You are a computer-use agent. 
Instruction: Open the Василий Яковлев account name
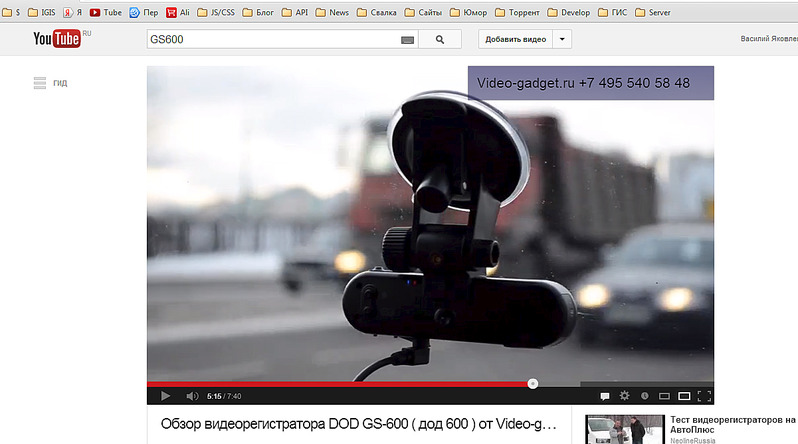pyautogui.click(x=769, y=39)
